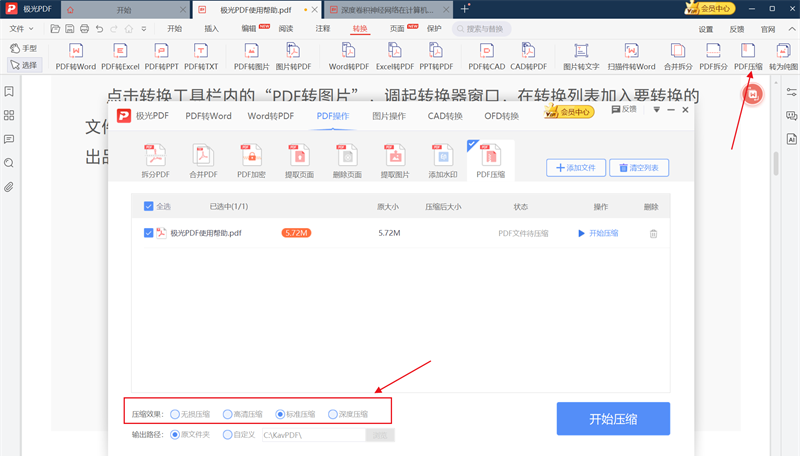
Task: Open 图片转PDF tool in ribbon
Action: pyautogui.click(x=293, y=57)
